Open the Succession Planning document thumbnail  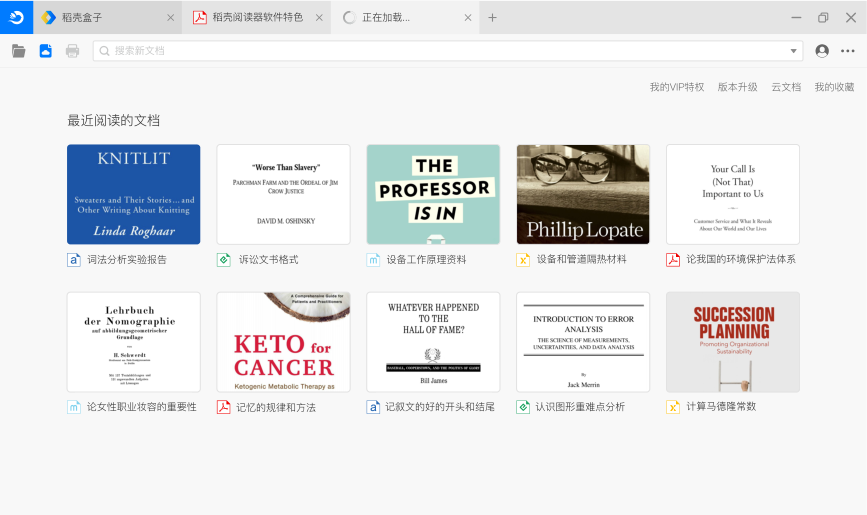point(733,342)
